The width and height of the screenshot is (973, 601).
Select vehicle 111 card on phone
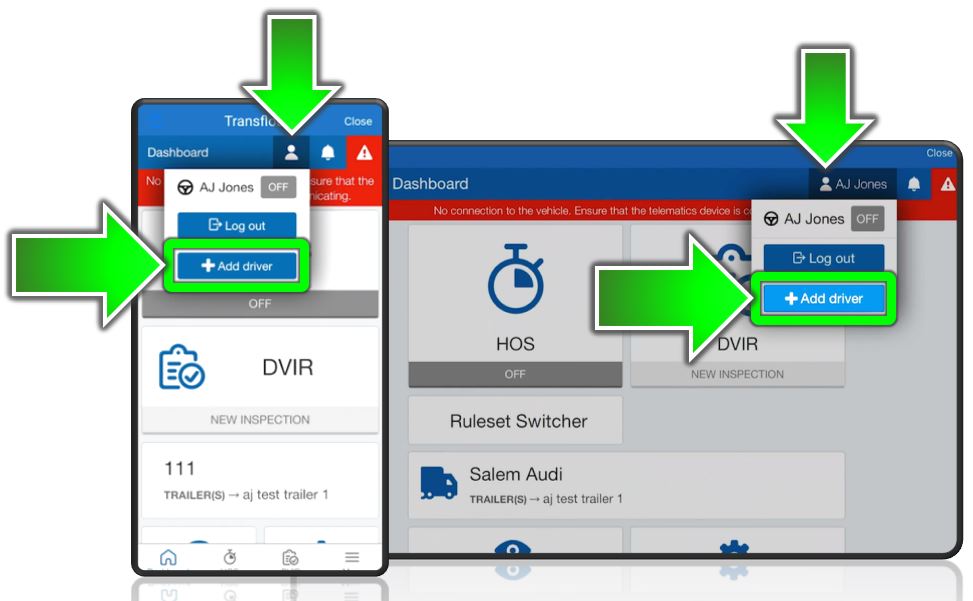260,480
